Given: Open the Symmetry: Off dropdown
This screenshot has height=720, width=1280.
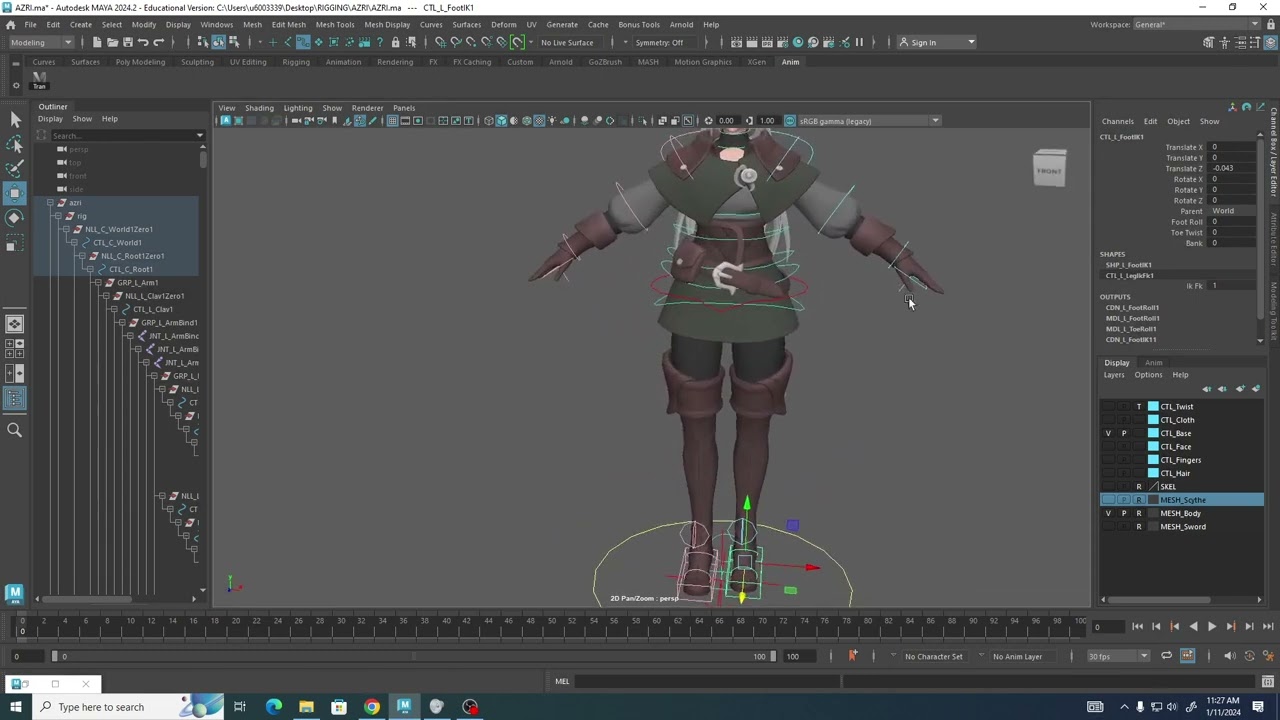Looking at the screenshot, I should tap(665, 42).
